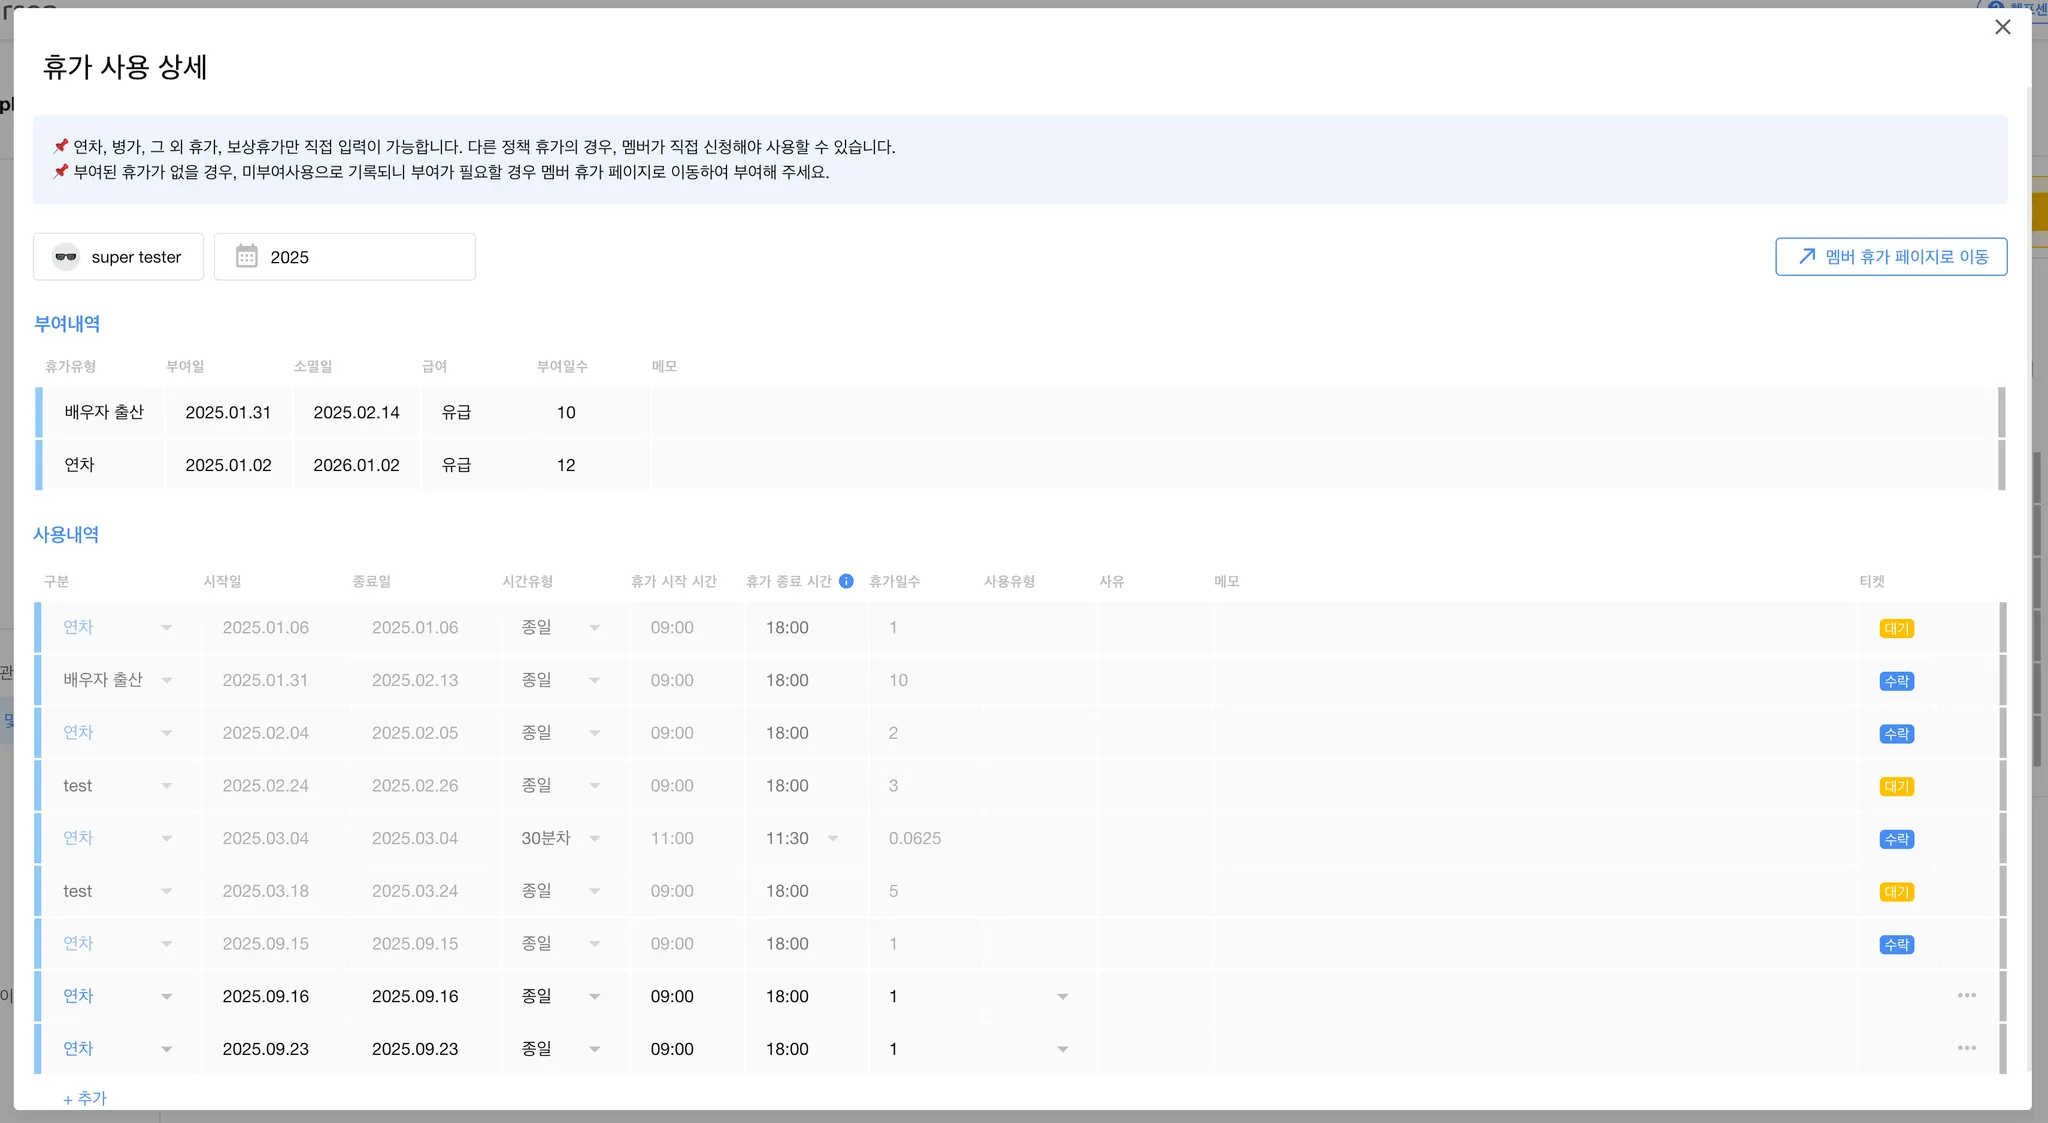Click the calendar icon next to 2025
This screenshot has height=1123, width=2048.
[246, 257]
